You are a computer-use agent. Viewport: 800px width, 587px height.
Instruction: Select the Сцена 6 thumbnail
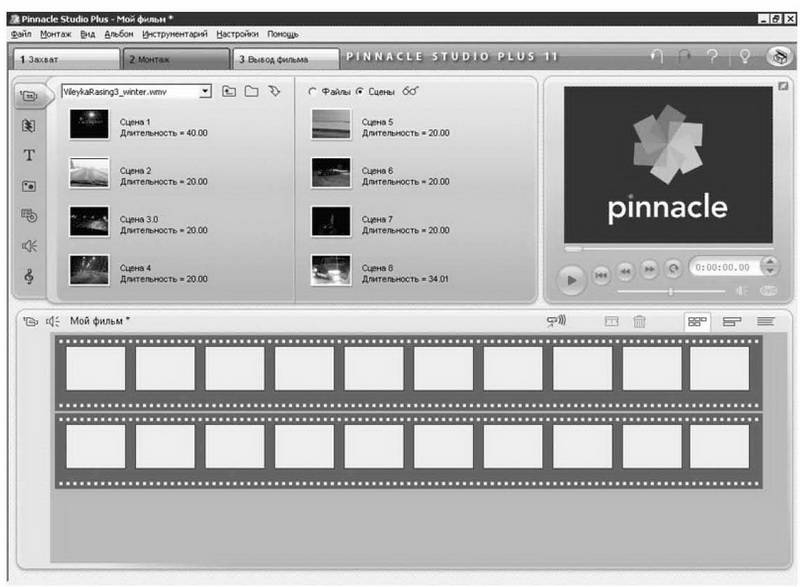point(331,173)
